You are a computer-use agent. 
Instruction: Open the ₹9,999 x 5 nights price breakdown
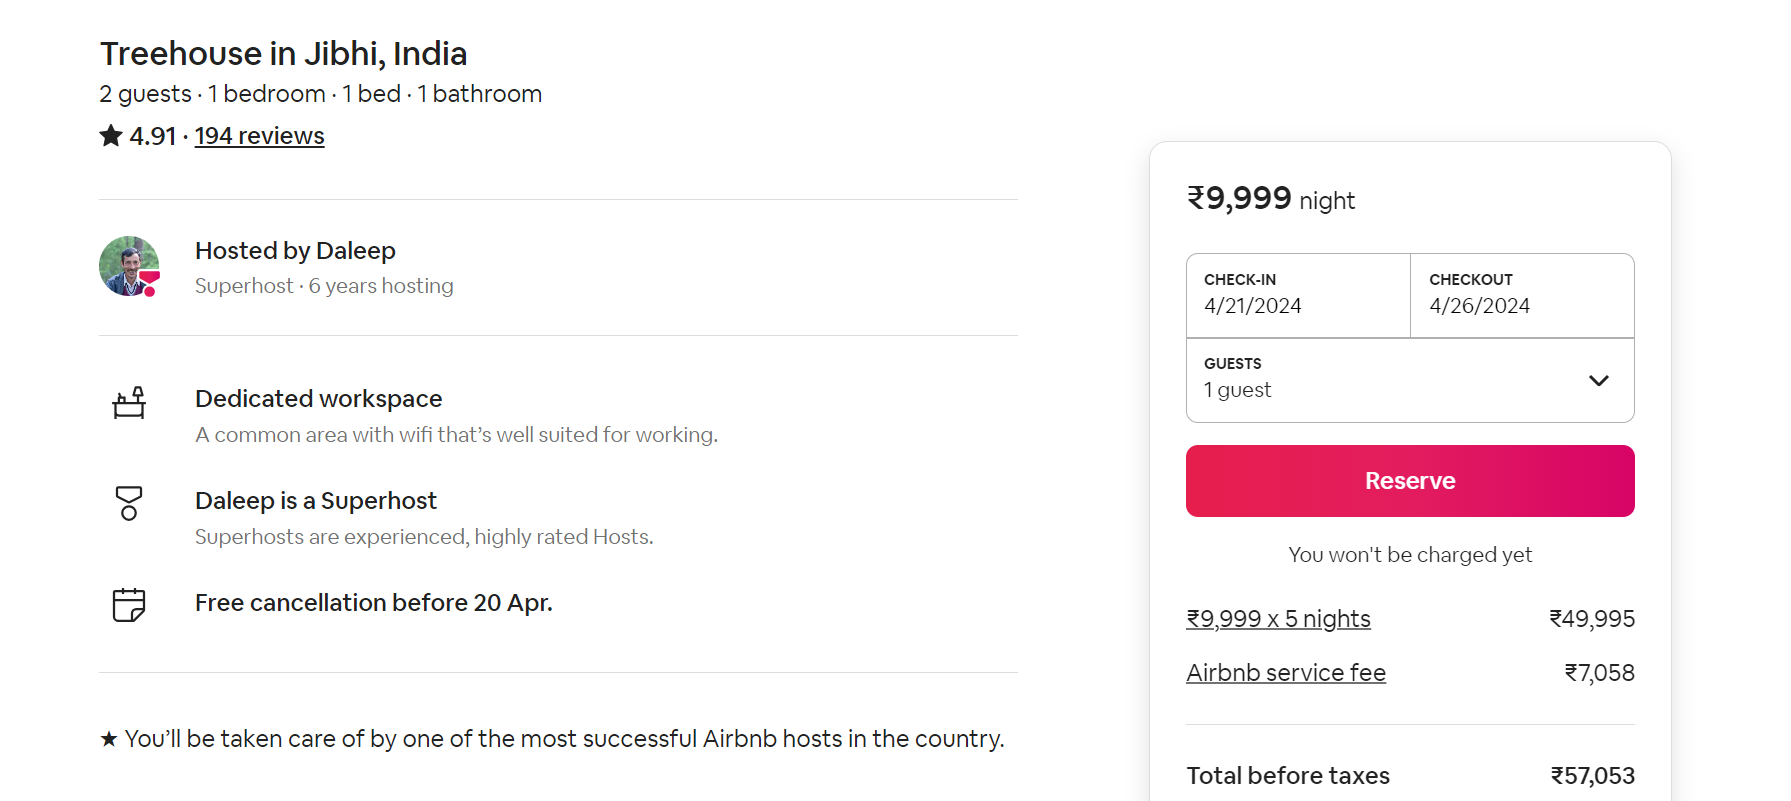coord(1279,618)
